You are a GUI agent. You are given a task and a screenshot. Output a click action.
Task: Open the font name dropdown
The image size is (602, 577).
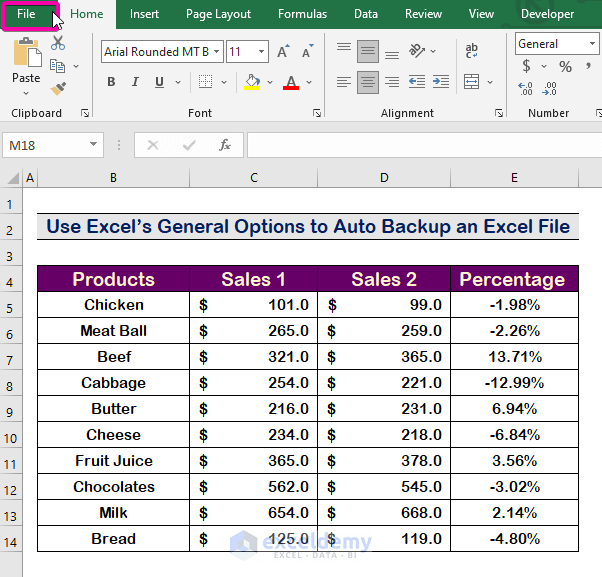[216, 51]
